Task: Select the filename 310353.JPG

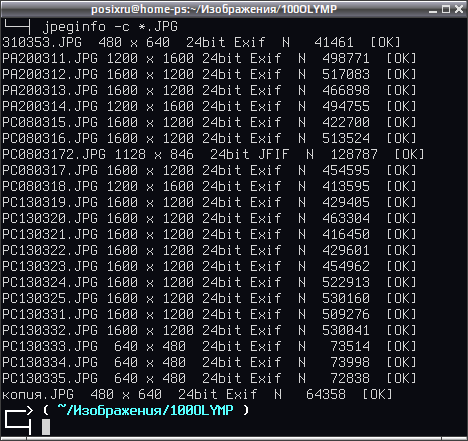Action: [x=42, y=42]
